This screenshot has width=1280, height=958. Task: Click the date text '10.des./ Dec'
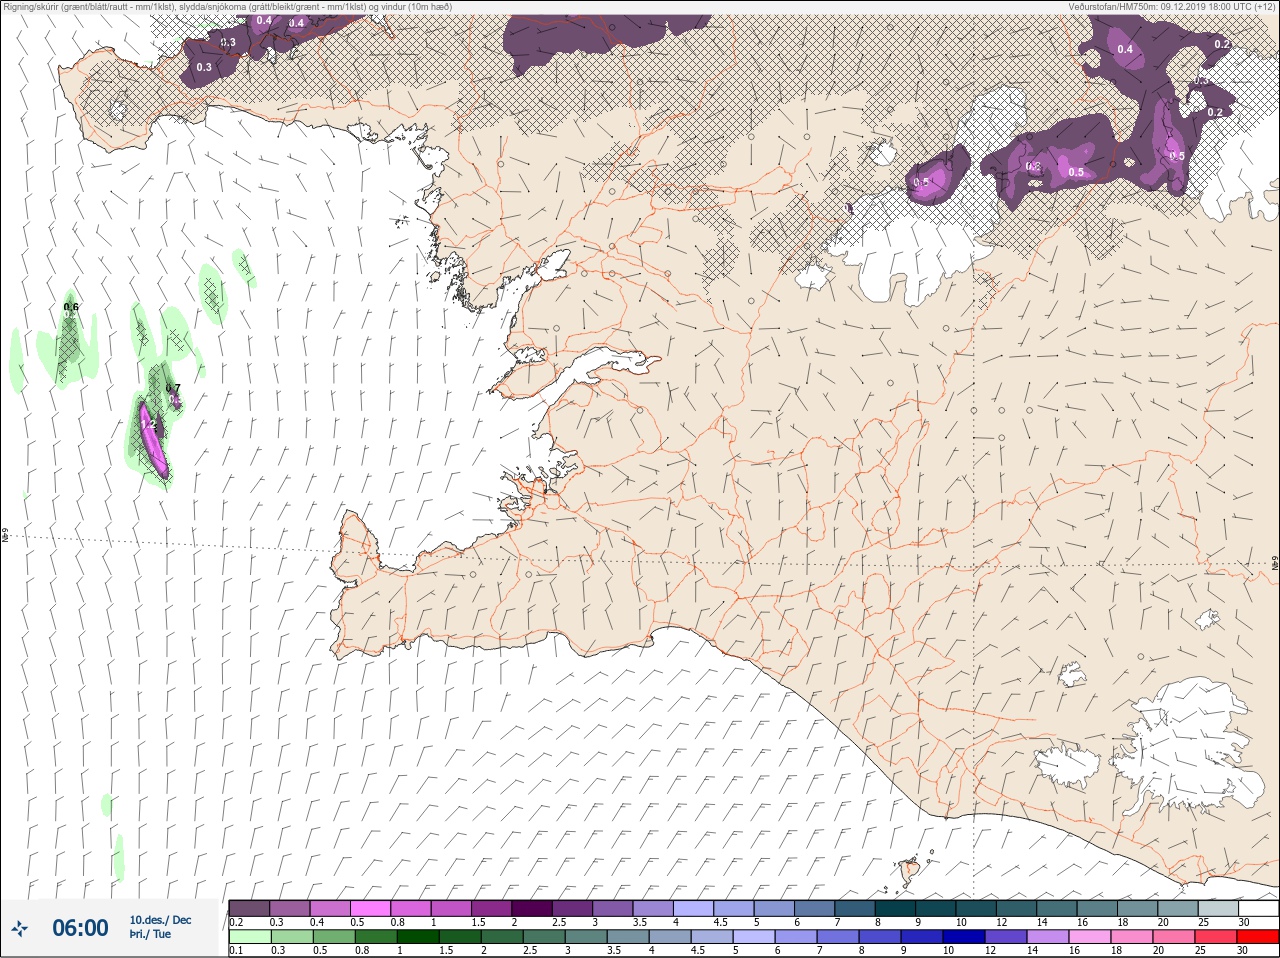tap(160, 920)
